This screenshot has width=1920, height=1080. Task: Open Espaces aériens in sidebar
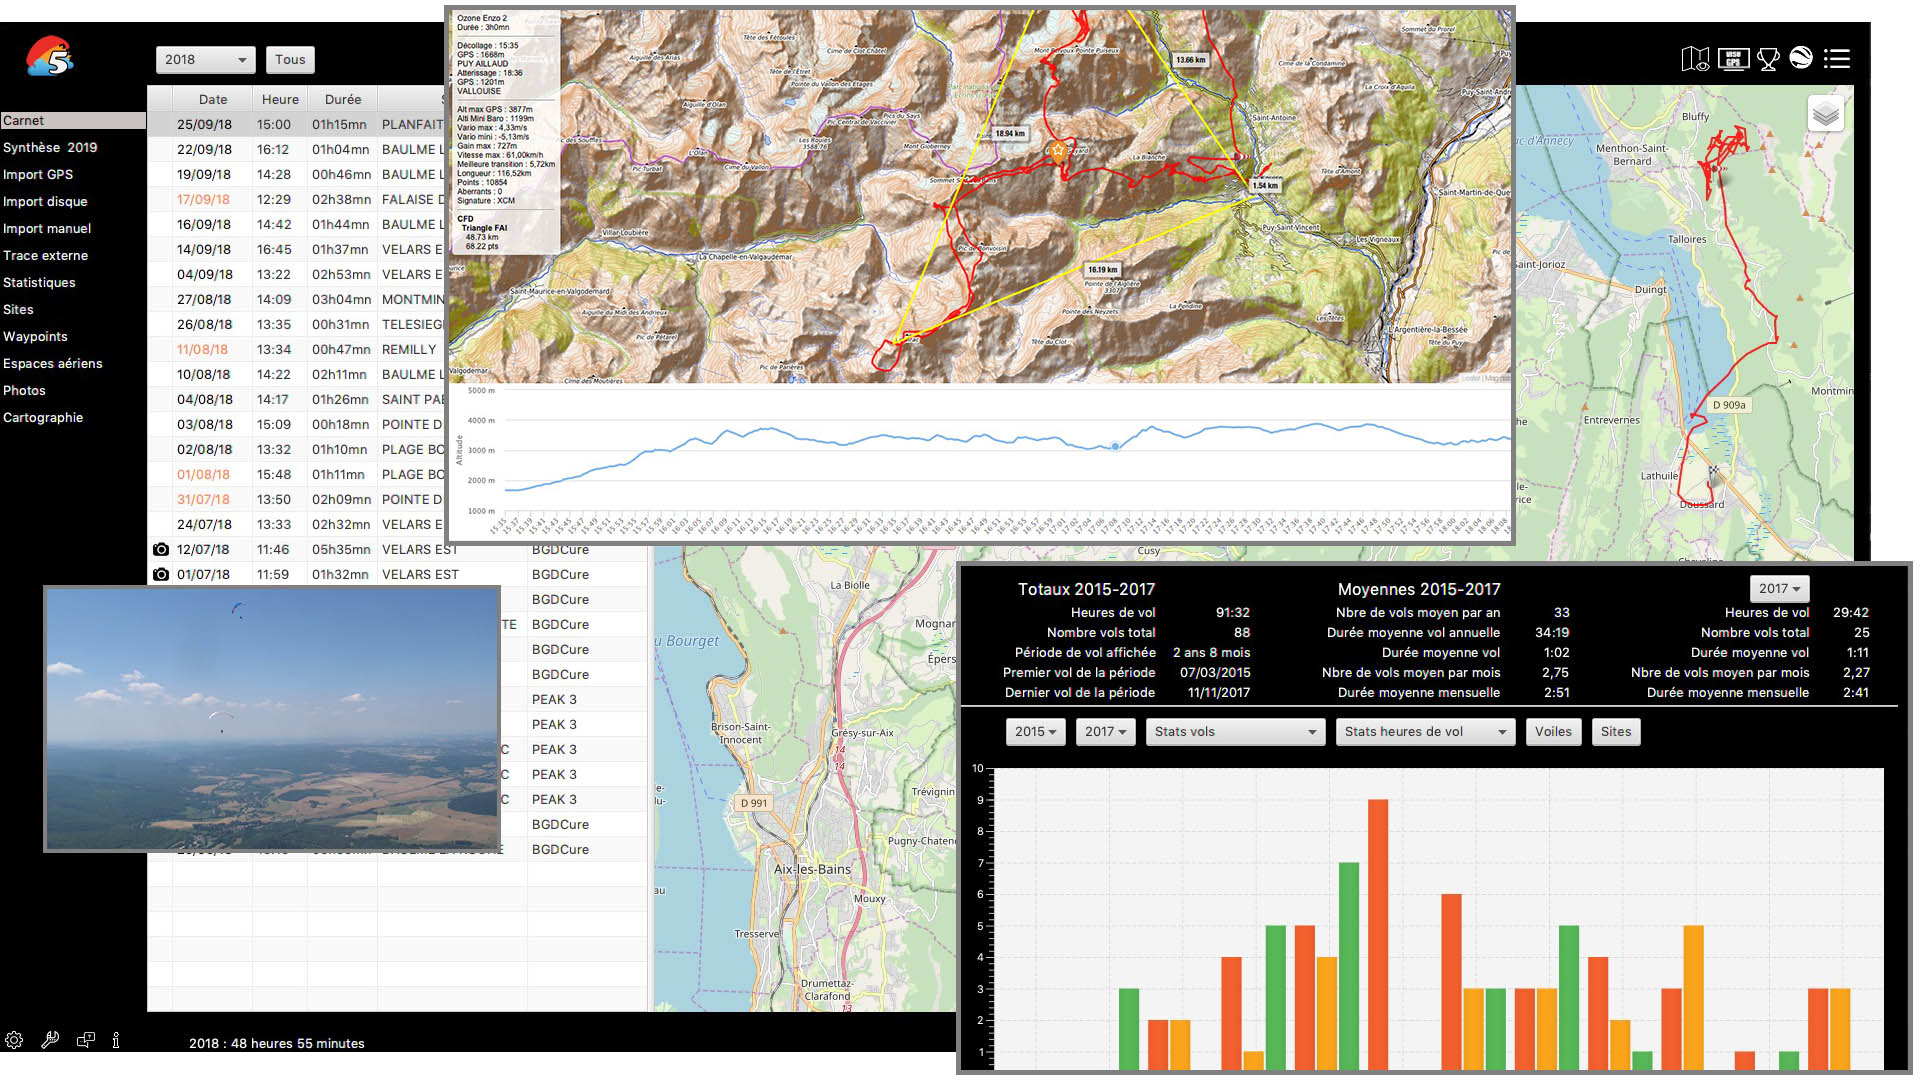tap(53, 363)
